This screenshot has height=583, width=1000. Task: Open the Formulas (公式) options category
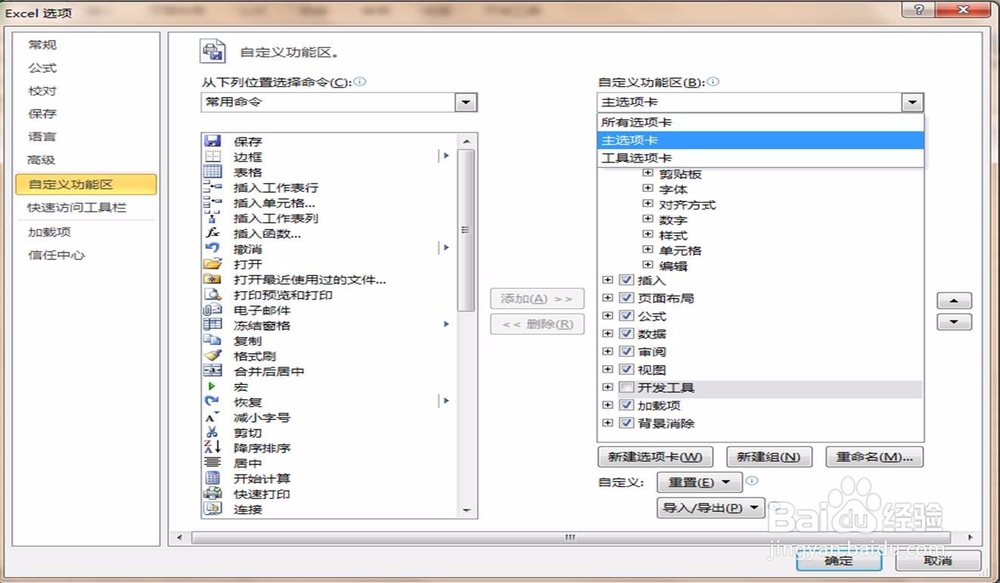[43, 68]
